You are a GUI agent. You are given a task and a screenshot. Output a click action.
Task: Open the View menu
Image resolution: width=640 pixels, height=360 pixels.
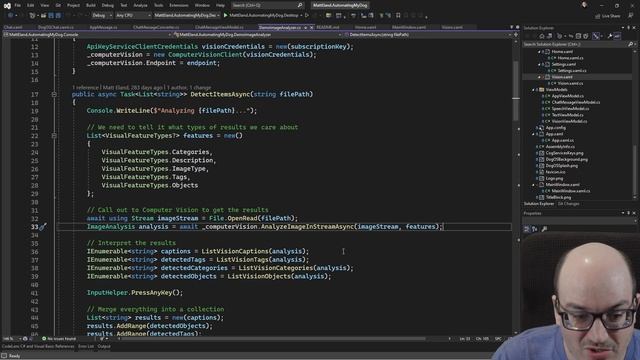coord(44,5)
